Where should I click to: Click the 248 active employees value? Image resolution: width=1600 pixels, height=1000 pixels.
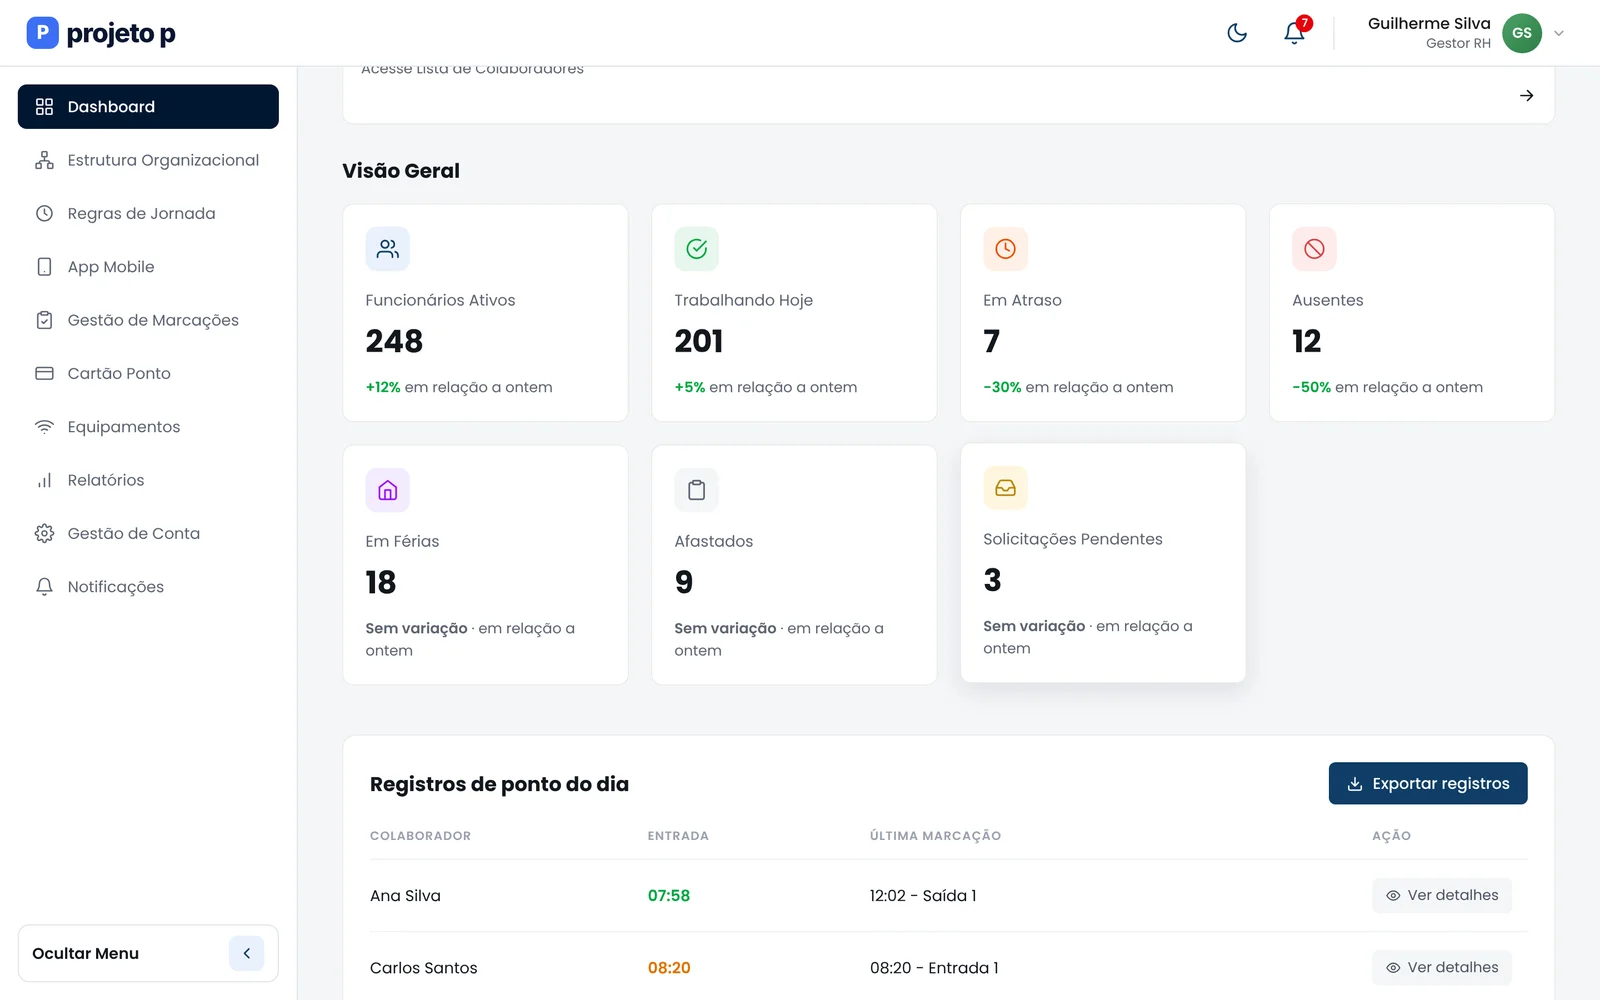click(x=394, y=341)
